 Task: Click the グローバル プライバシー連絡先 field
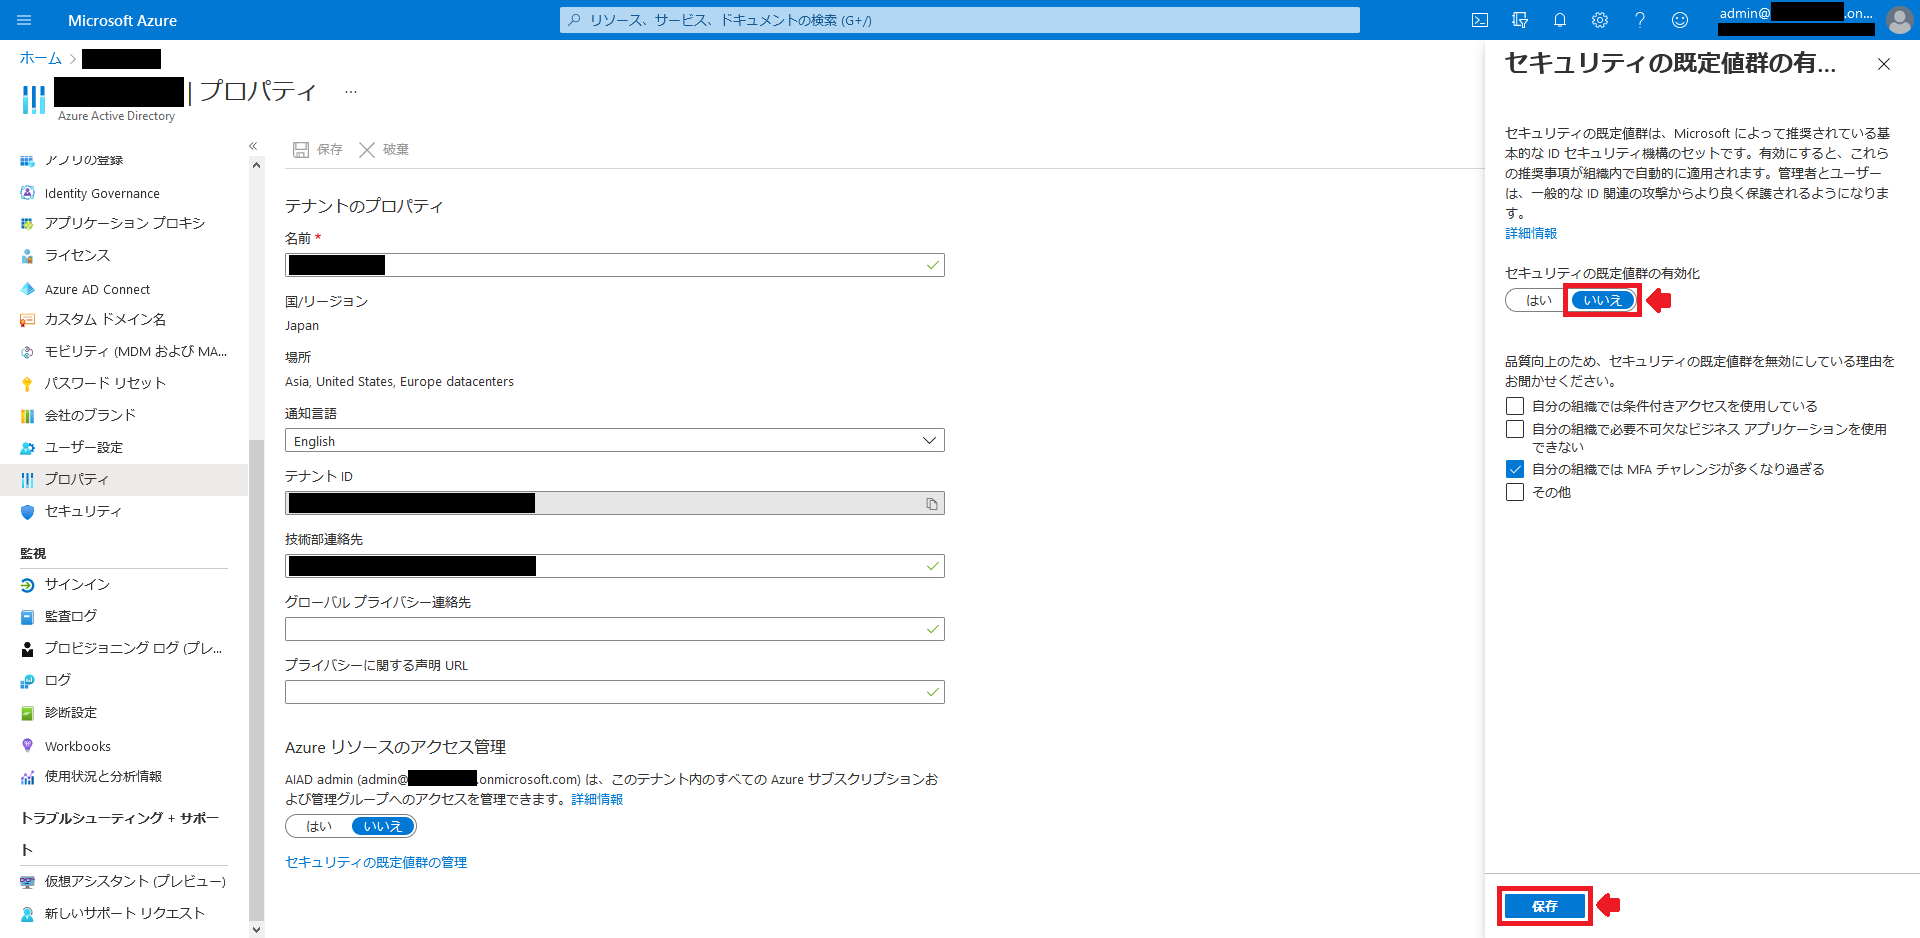tap(615, 629)
